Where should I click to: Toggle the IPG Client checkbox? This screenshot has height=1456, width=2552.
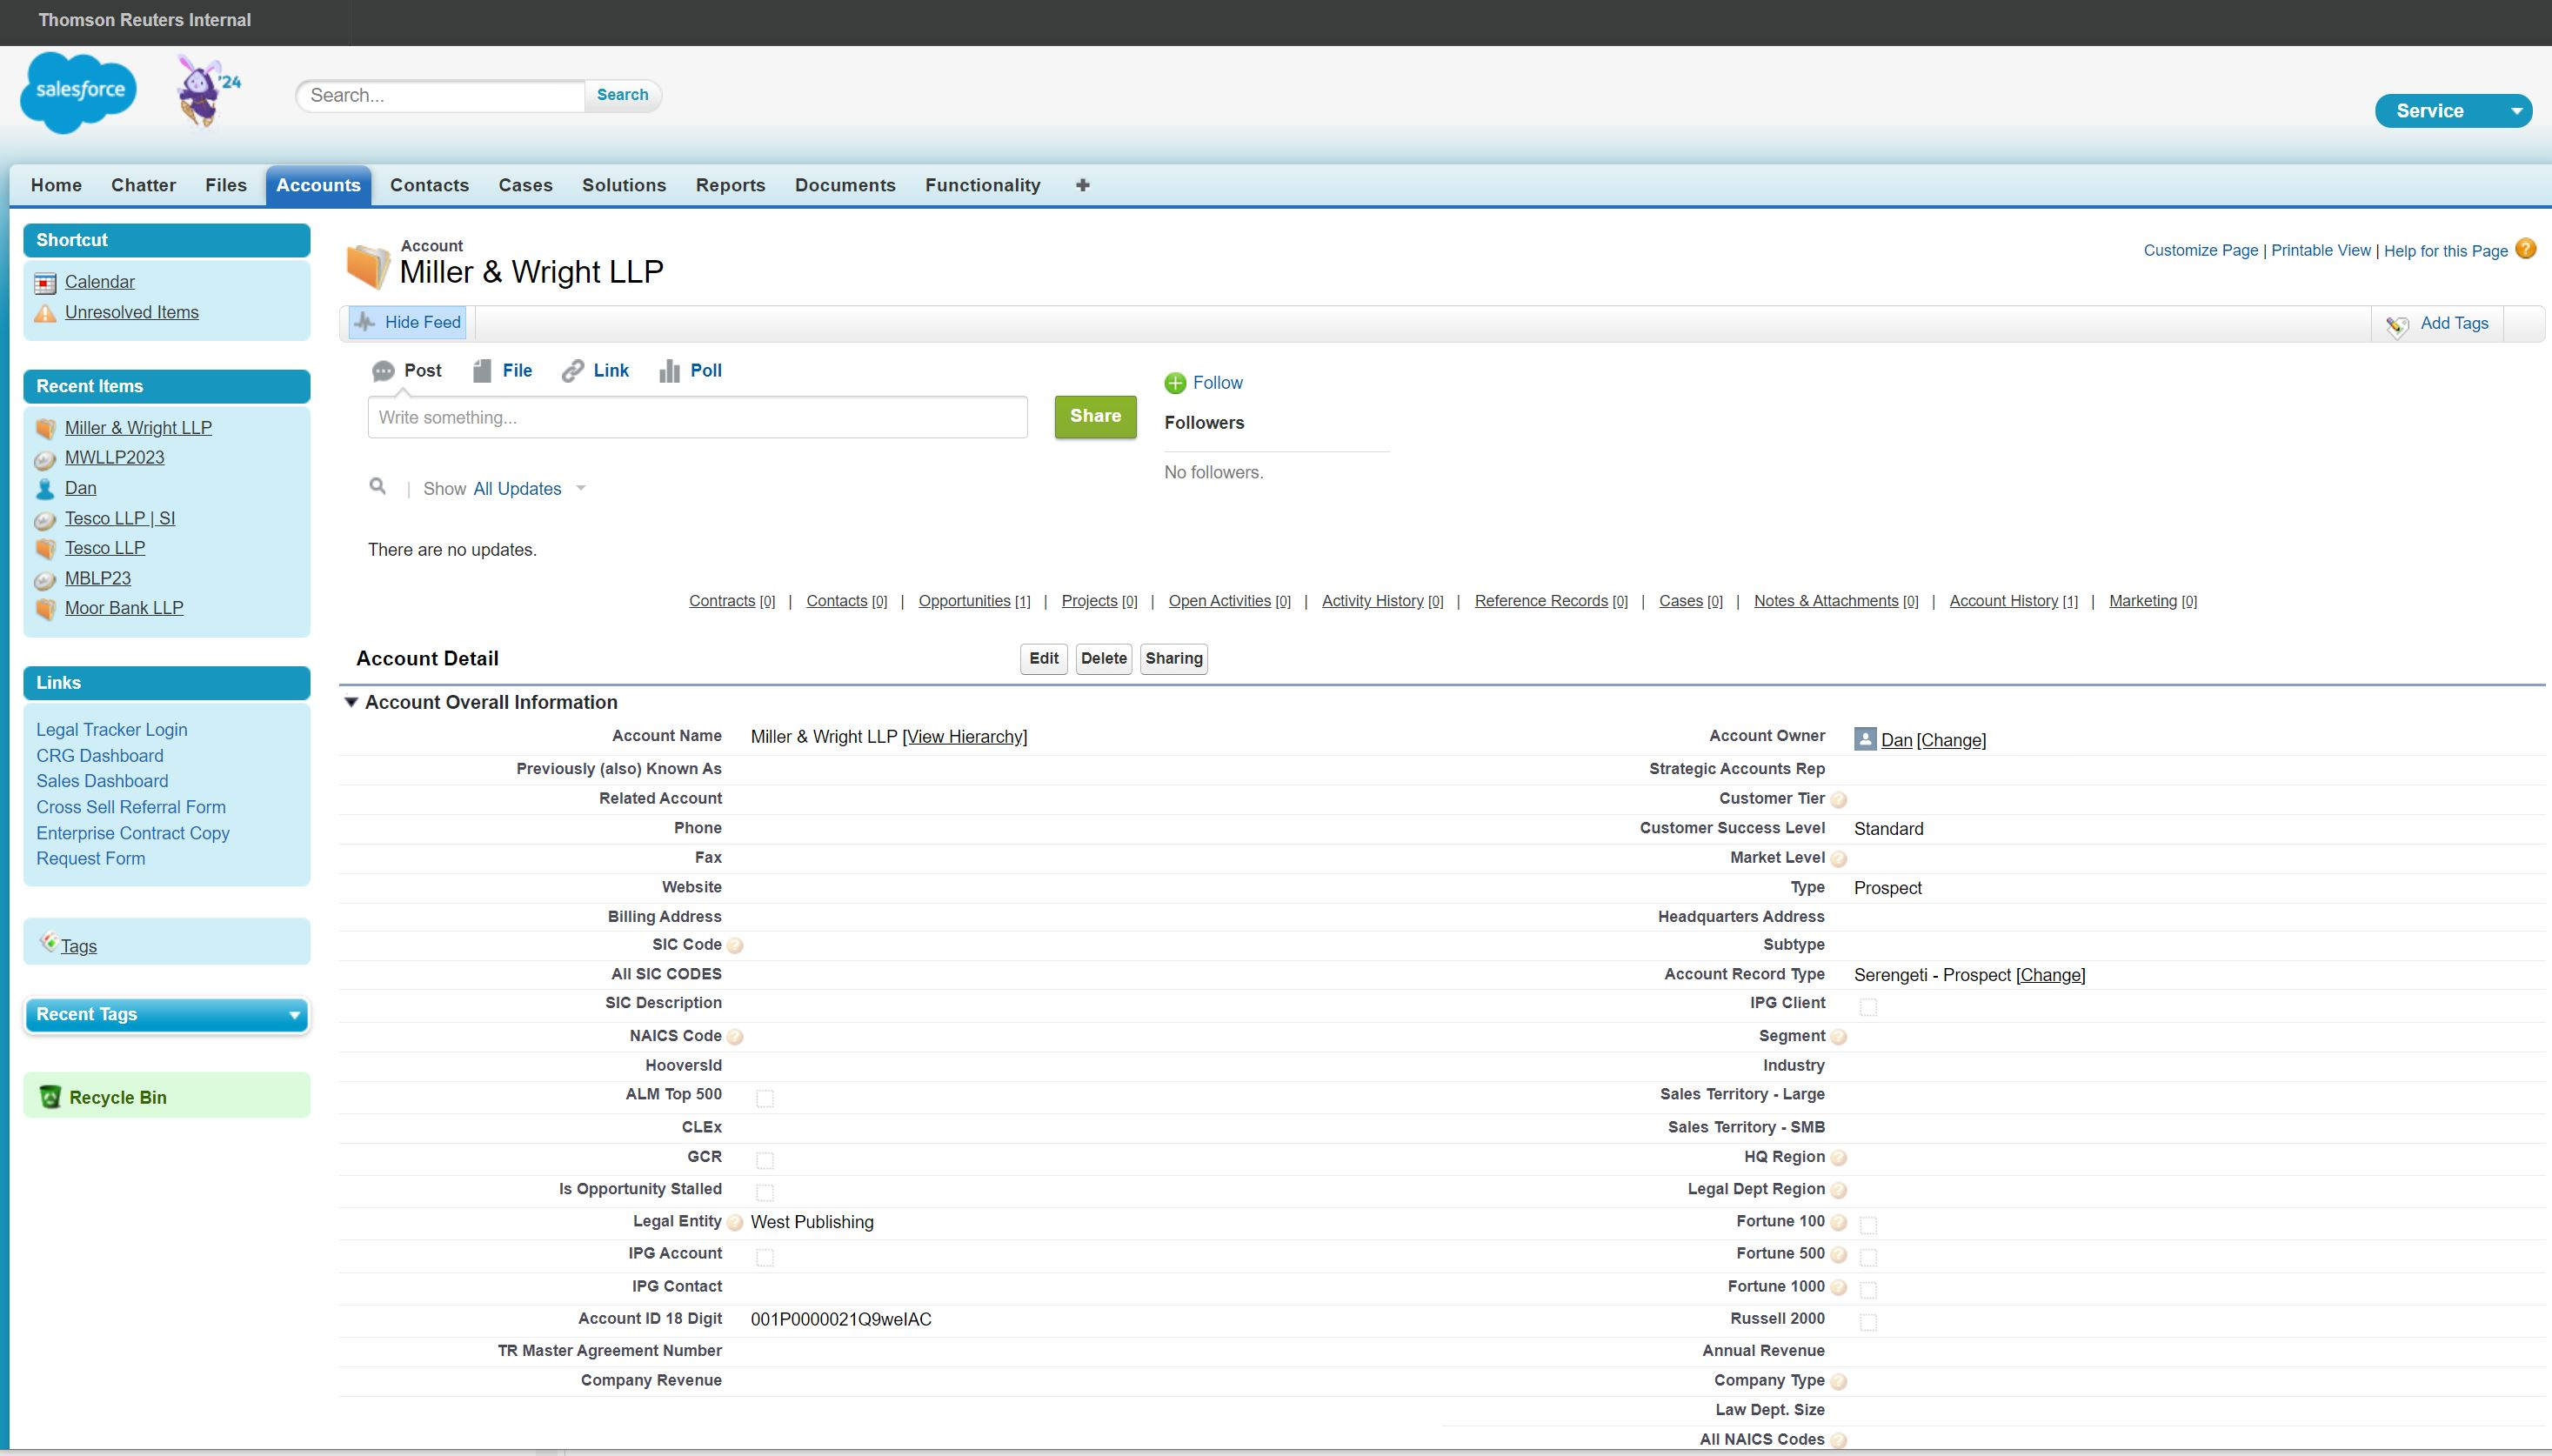[1868, 1006]
